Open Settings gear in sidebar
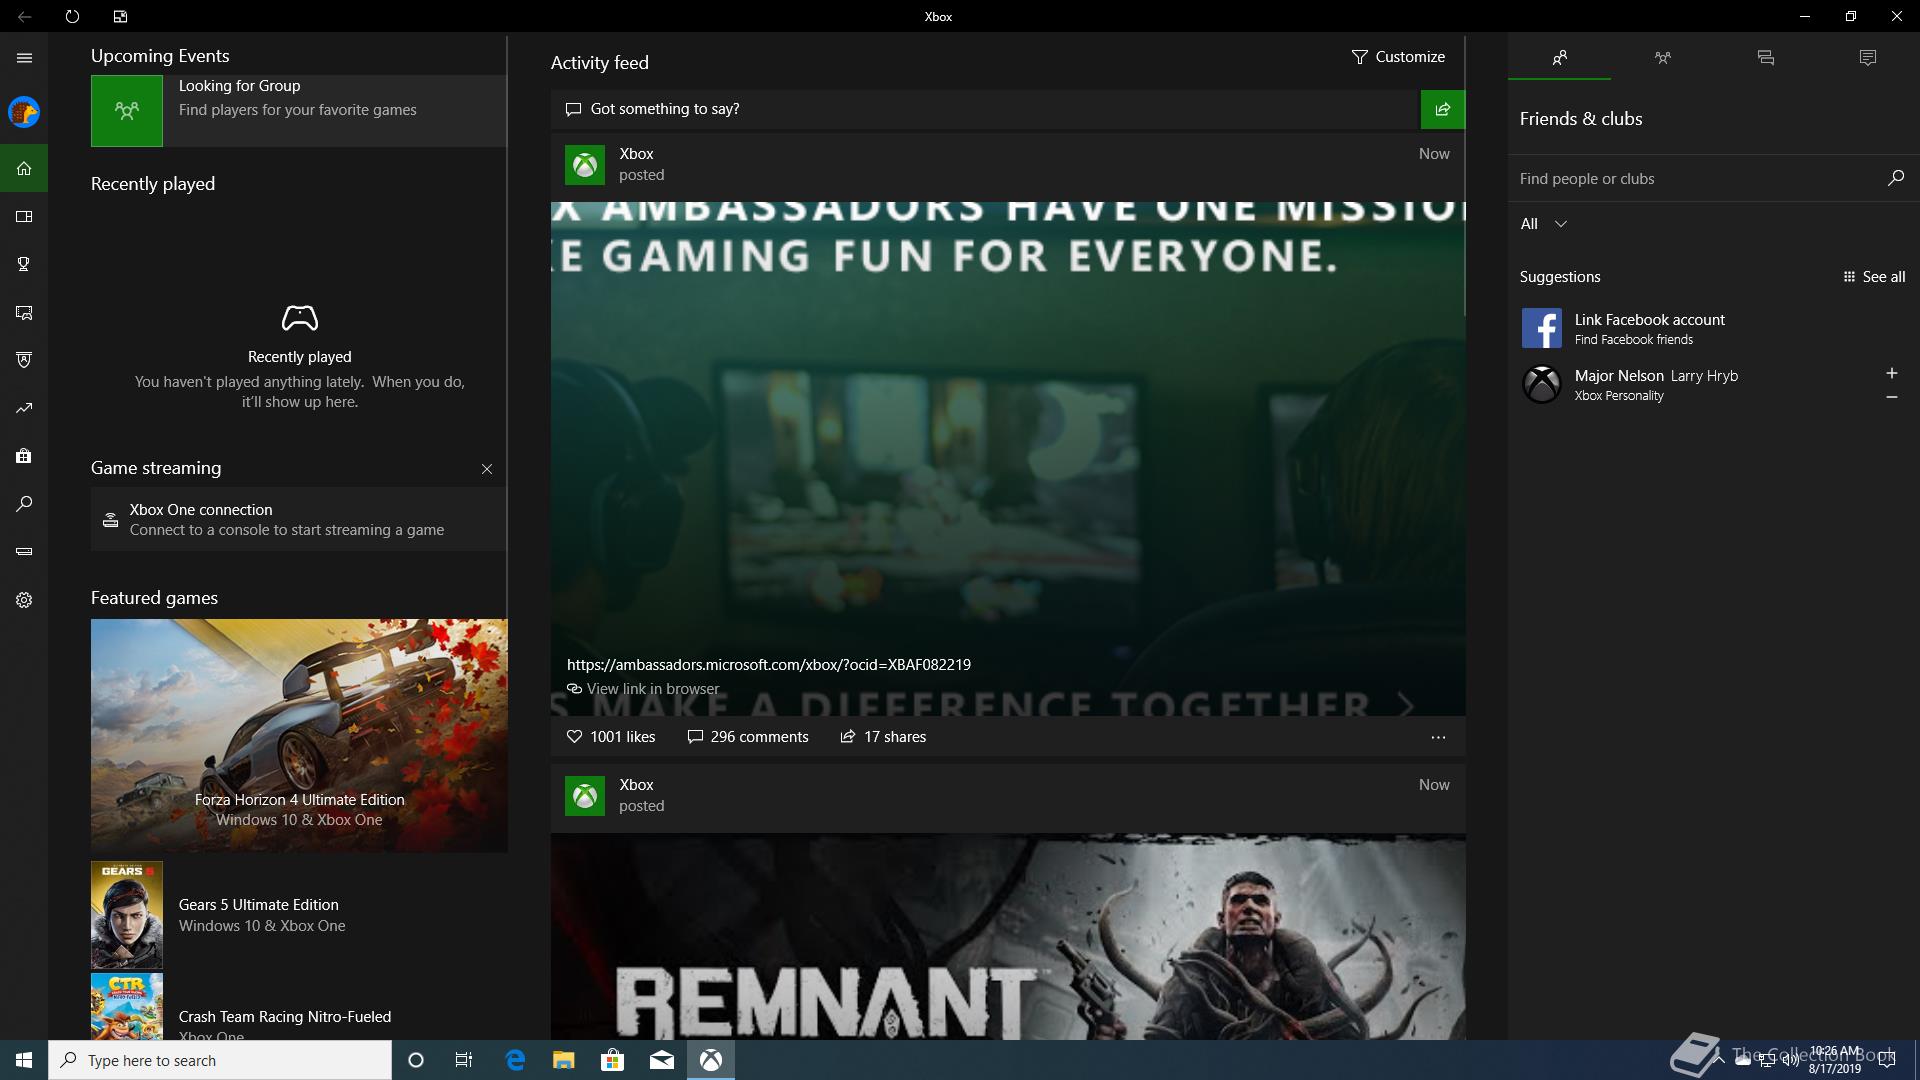The height and width of the screenshot is (1080, 1920). [x=24, y=600]
